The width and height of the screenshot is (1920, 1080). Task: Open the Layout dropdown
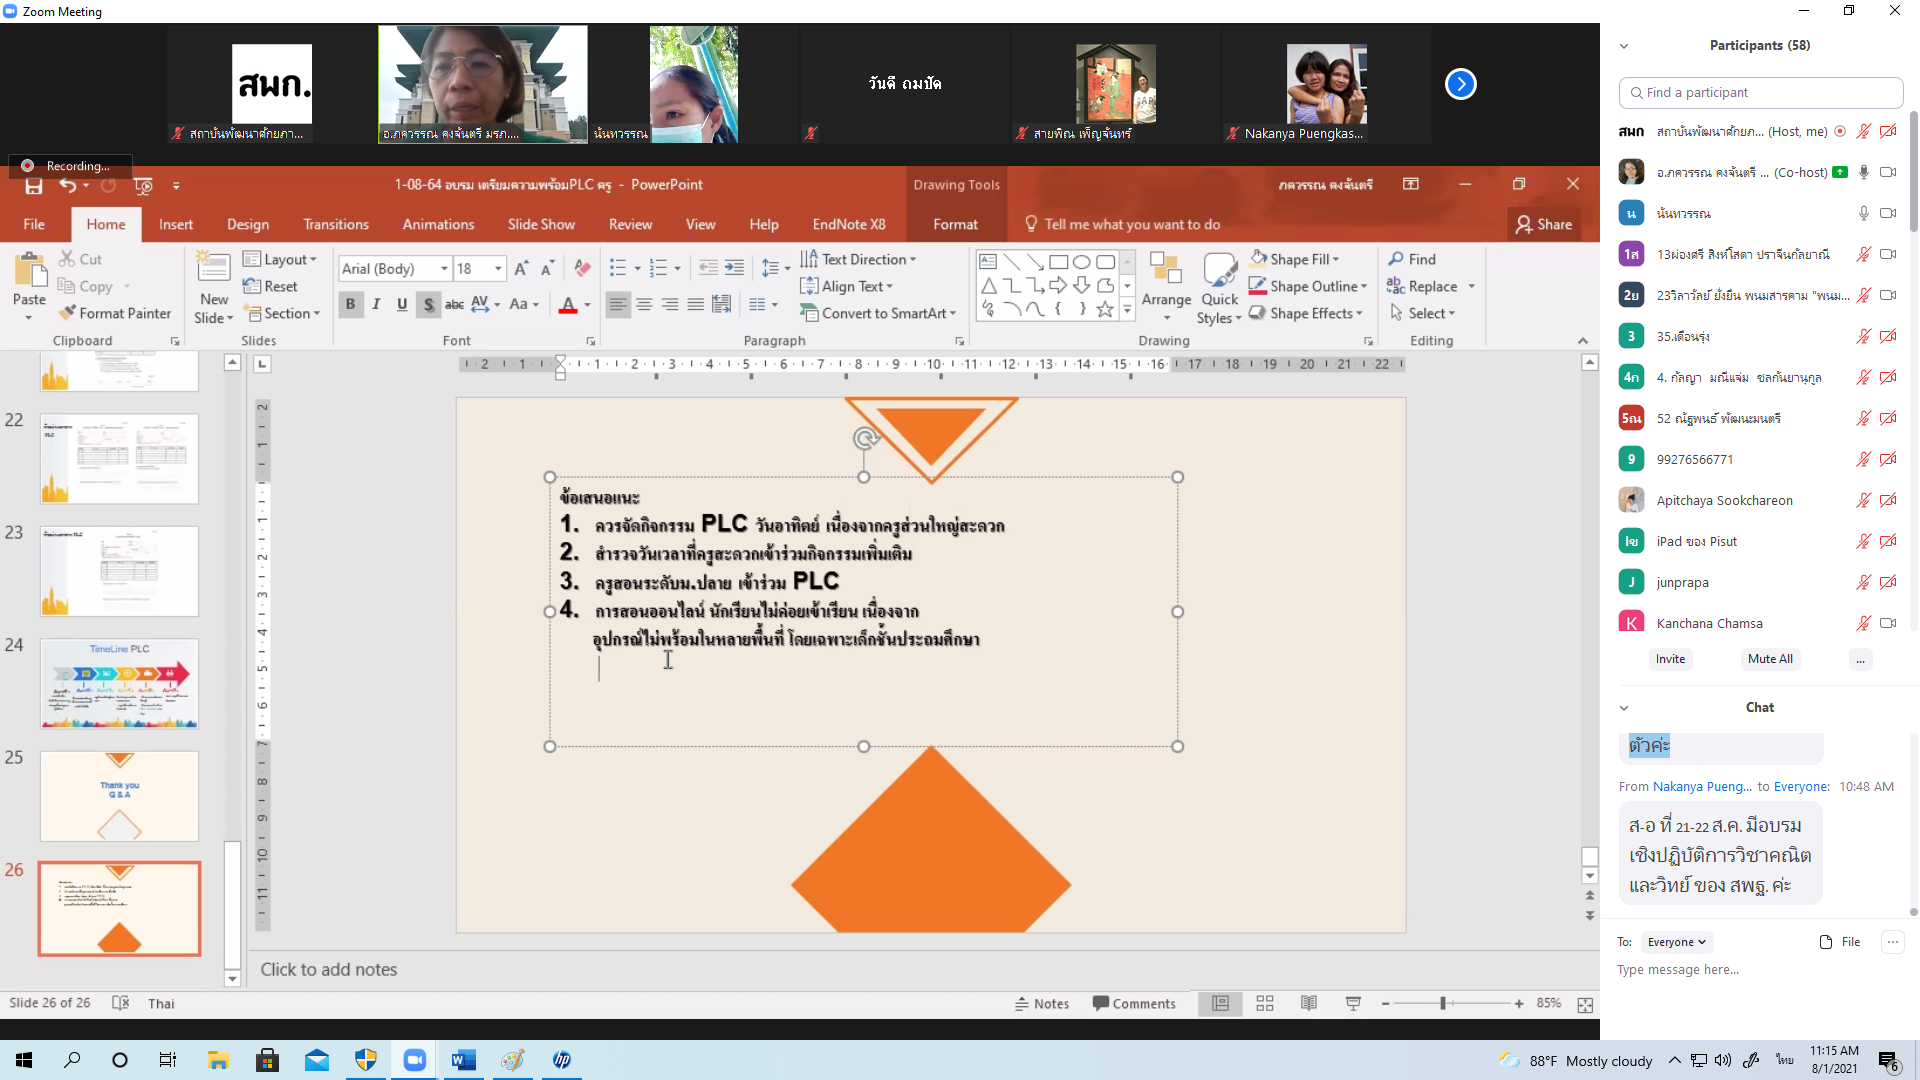[280, 259]
